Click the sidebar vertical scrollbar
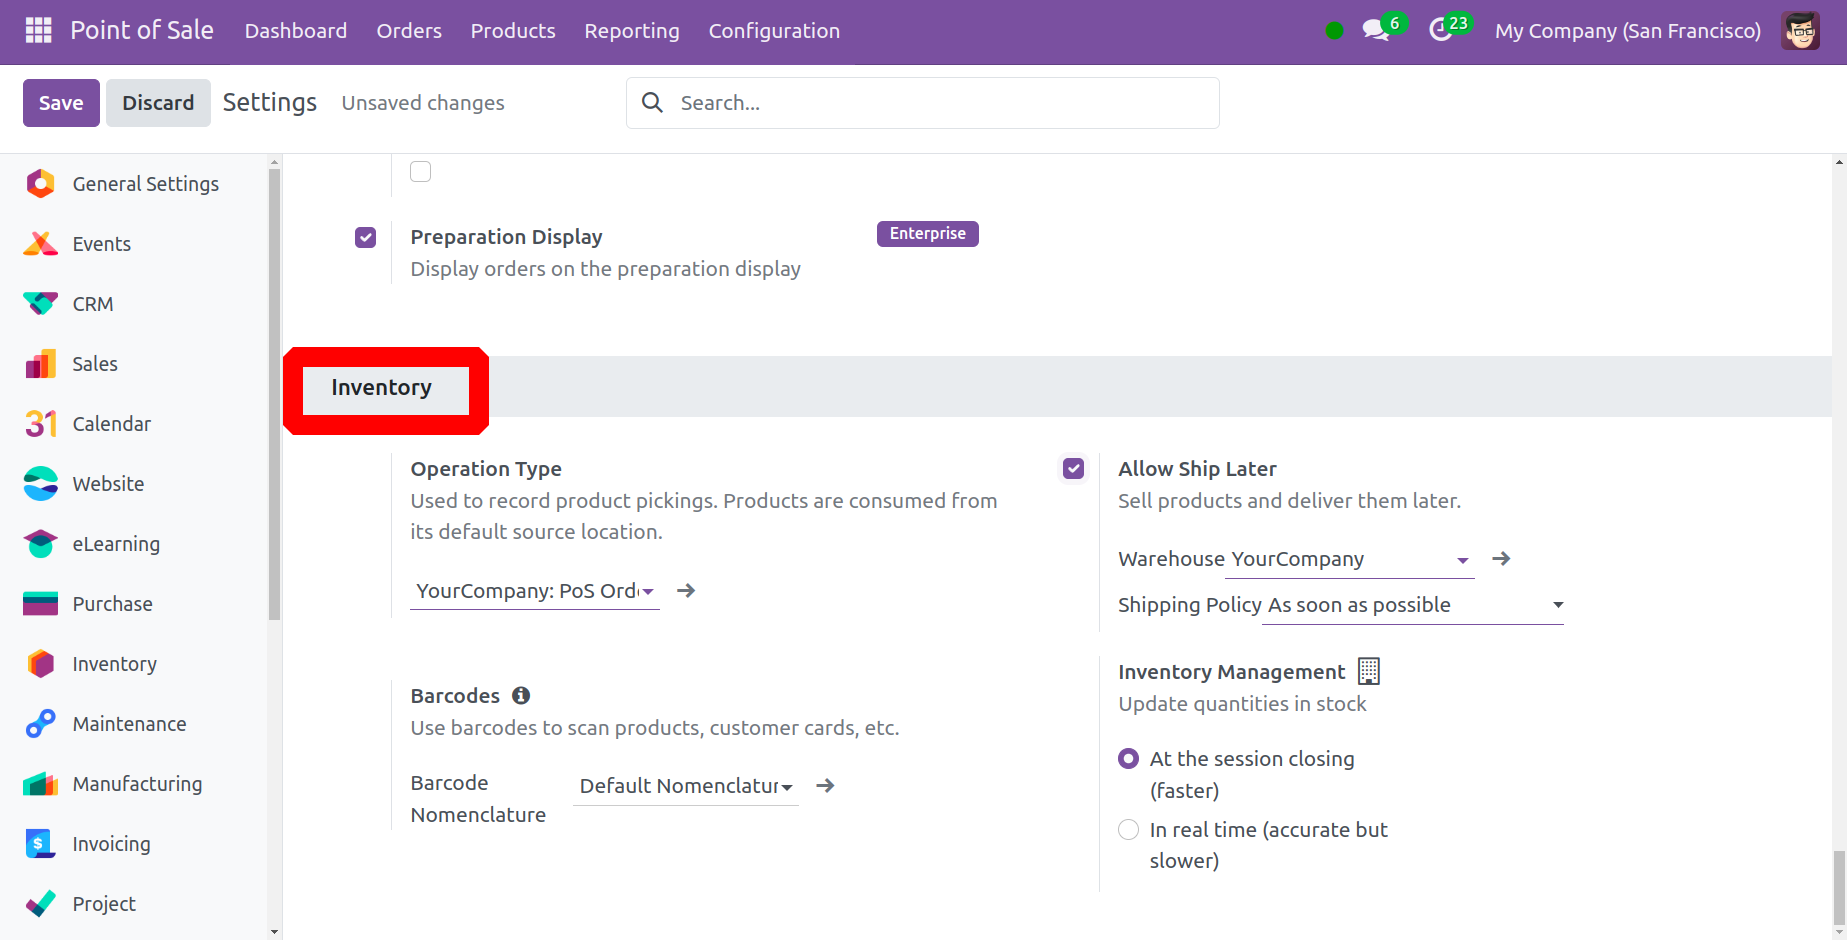This screenshot has width=1847, height=940. (274, 400)
